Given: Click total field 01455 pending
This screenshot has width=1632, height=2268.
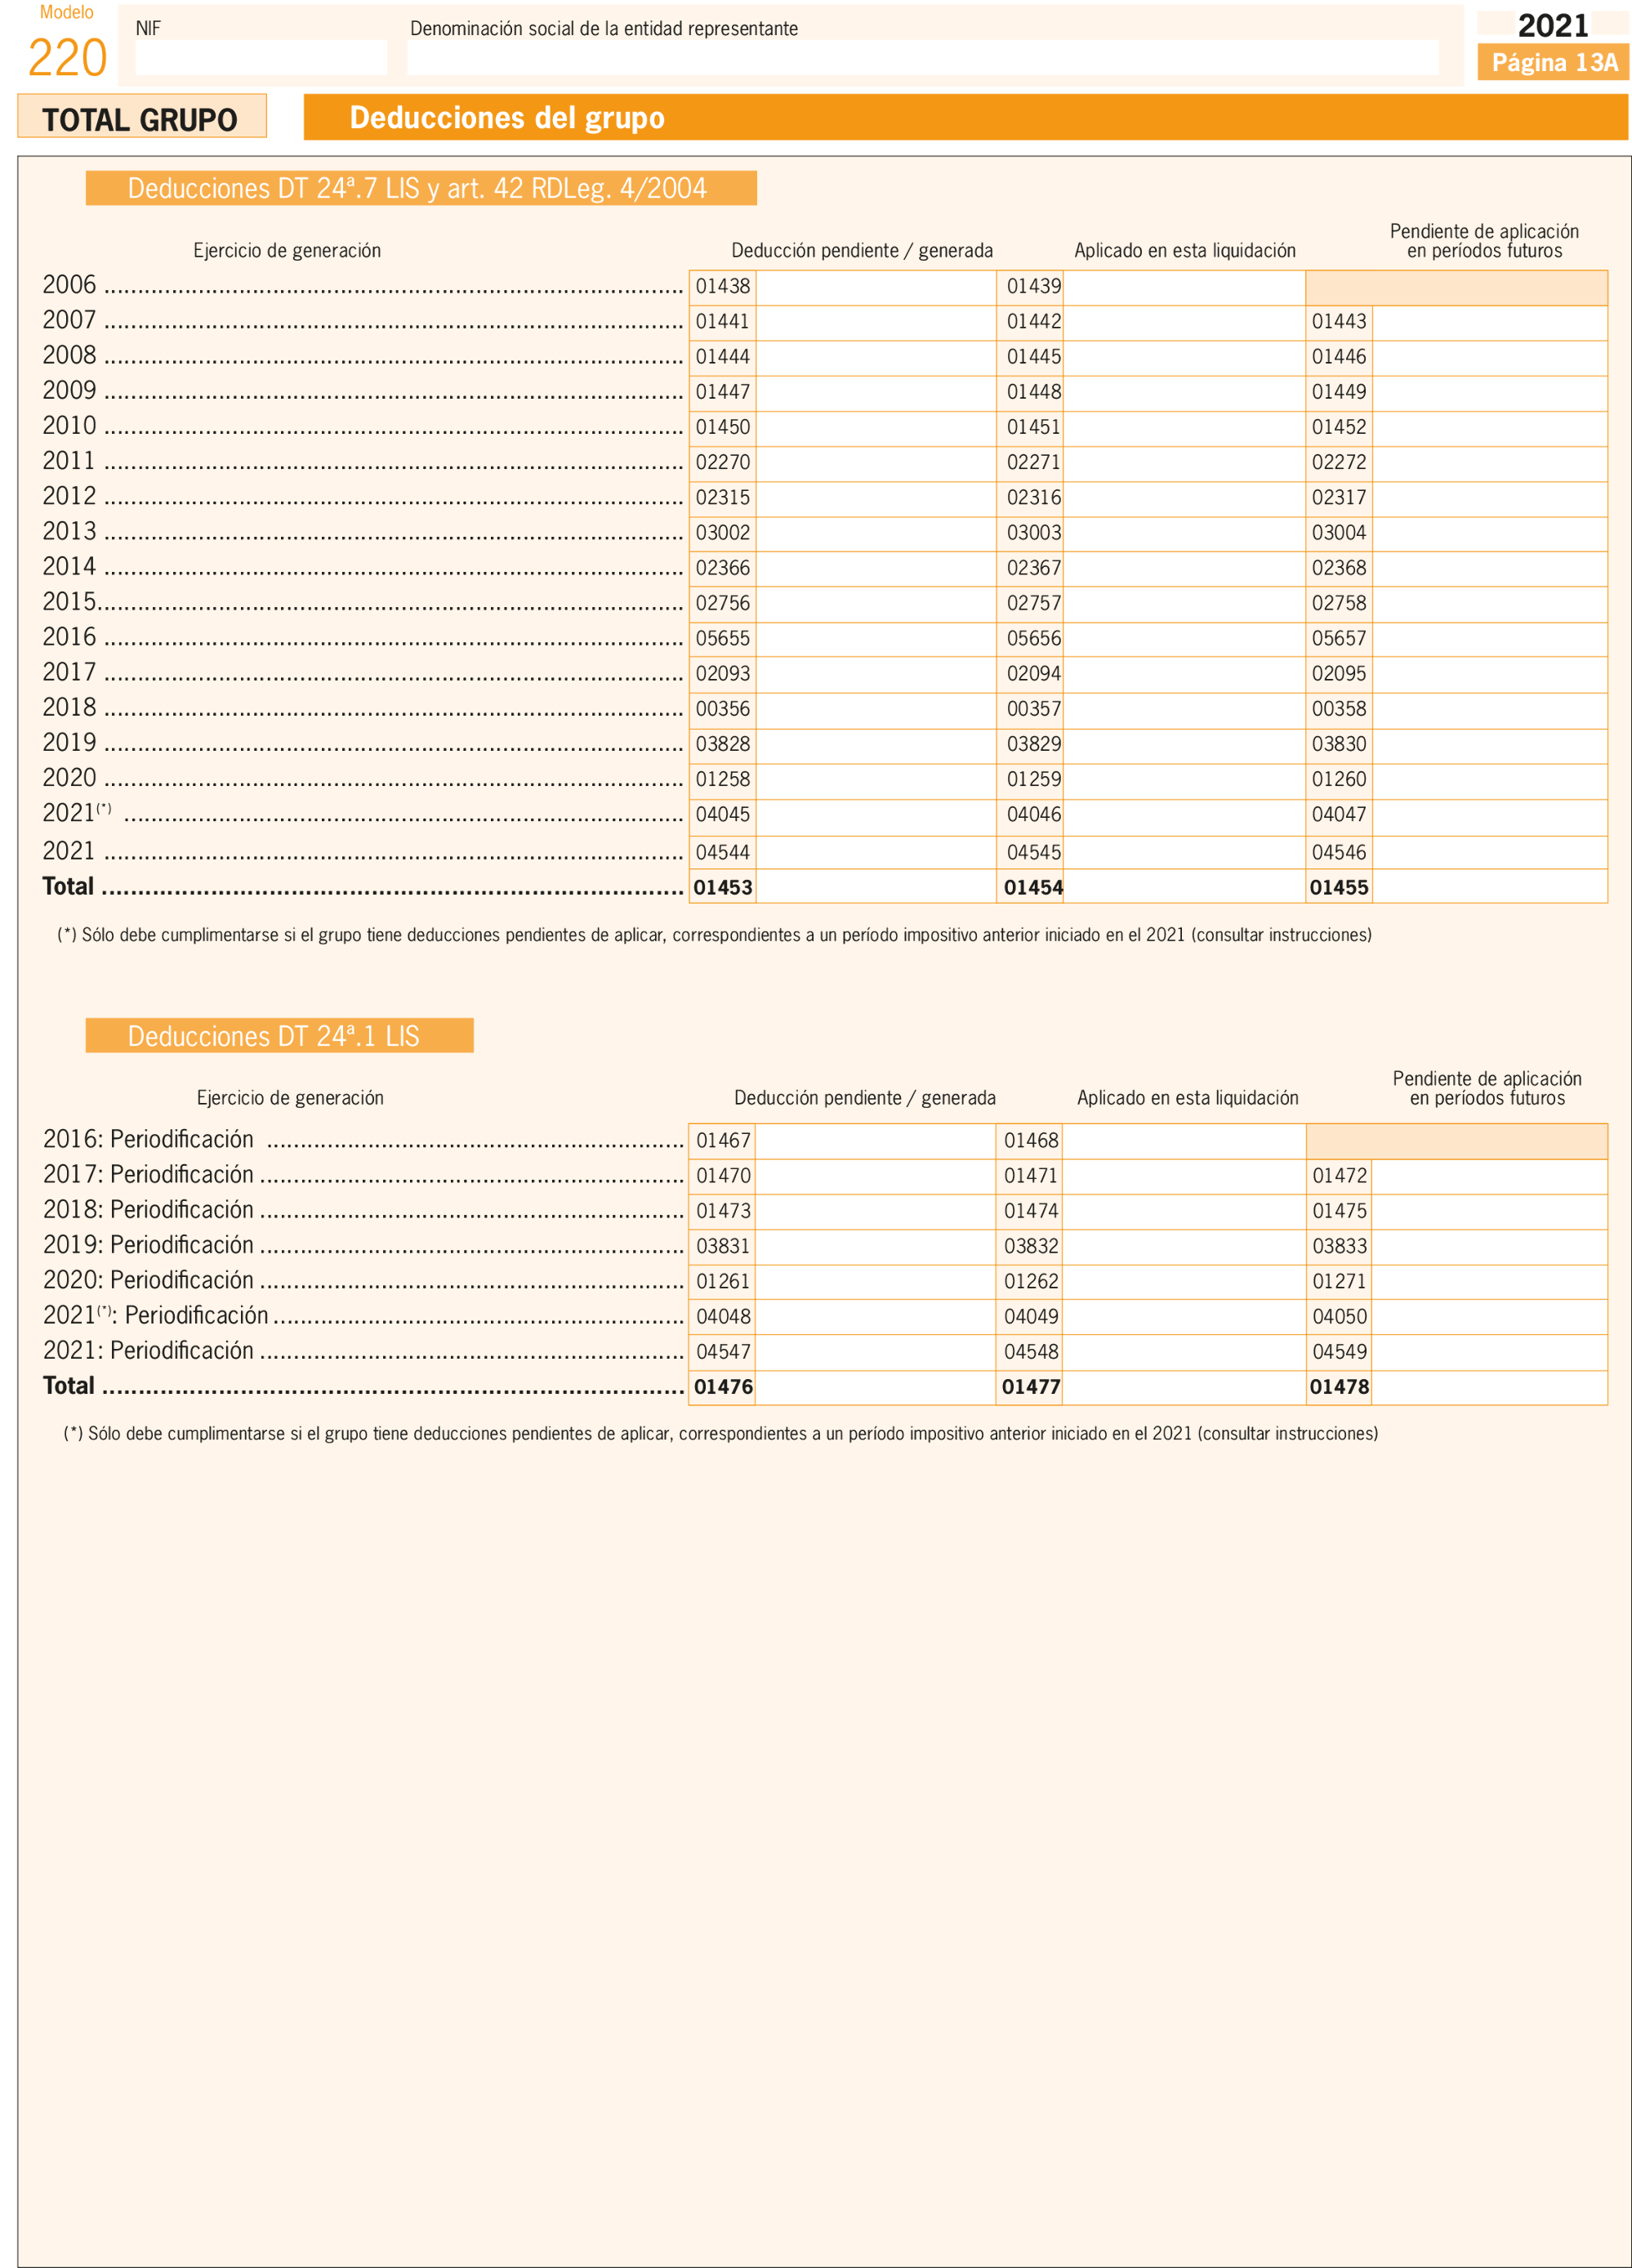Looking at the screenshot, I should pos(1489,886).
